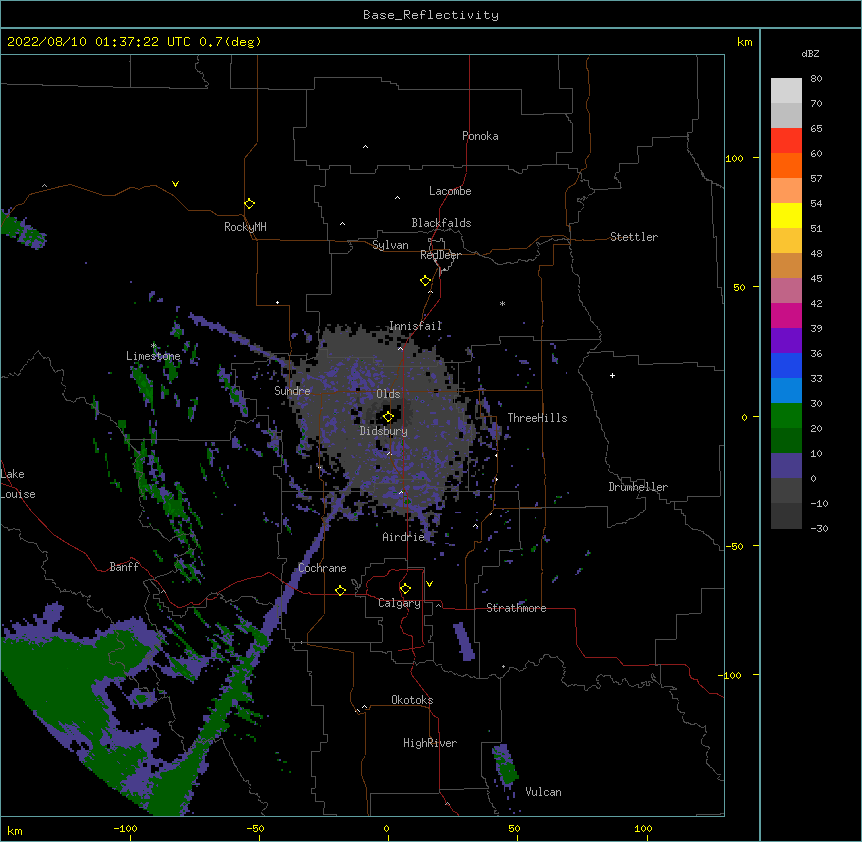862x842 pixels.
Task: Click the Lacombe city label
Action: click(x=450, y=191)
